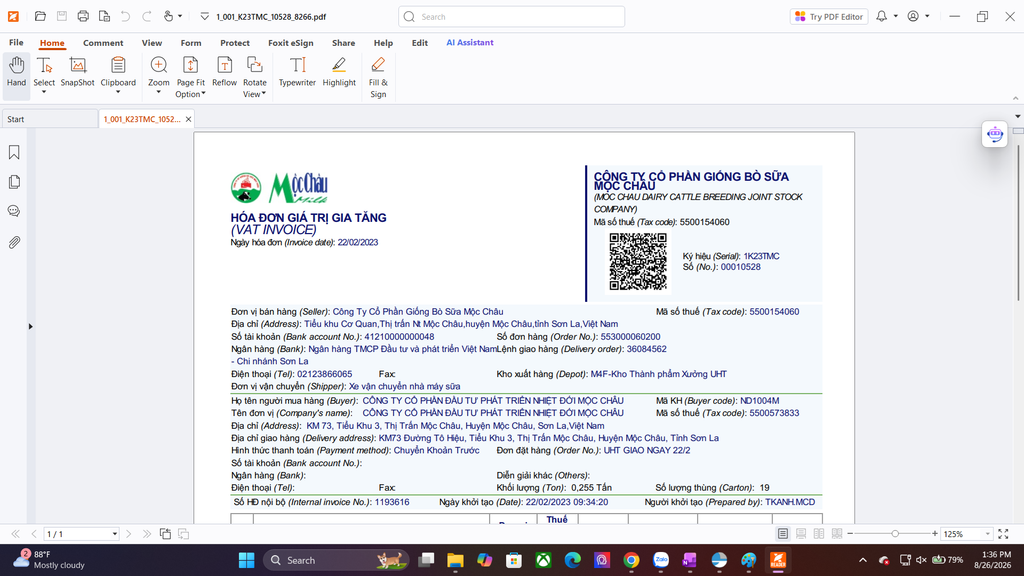Enable Reflow view
Screen dimensions: 1024x576
224,72
